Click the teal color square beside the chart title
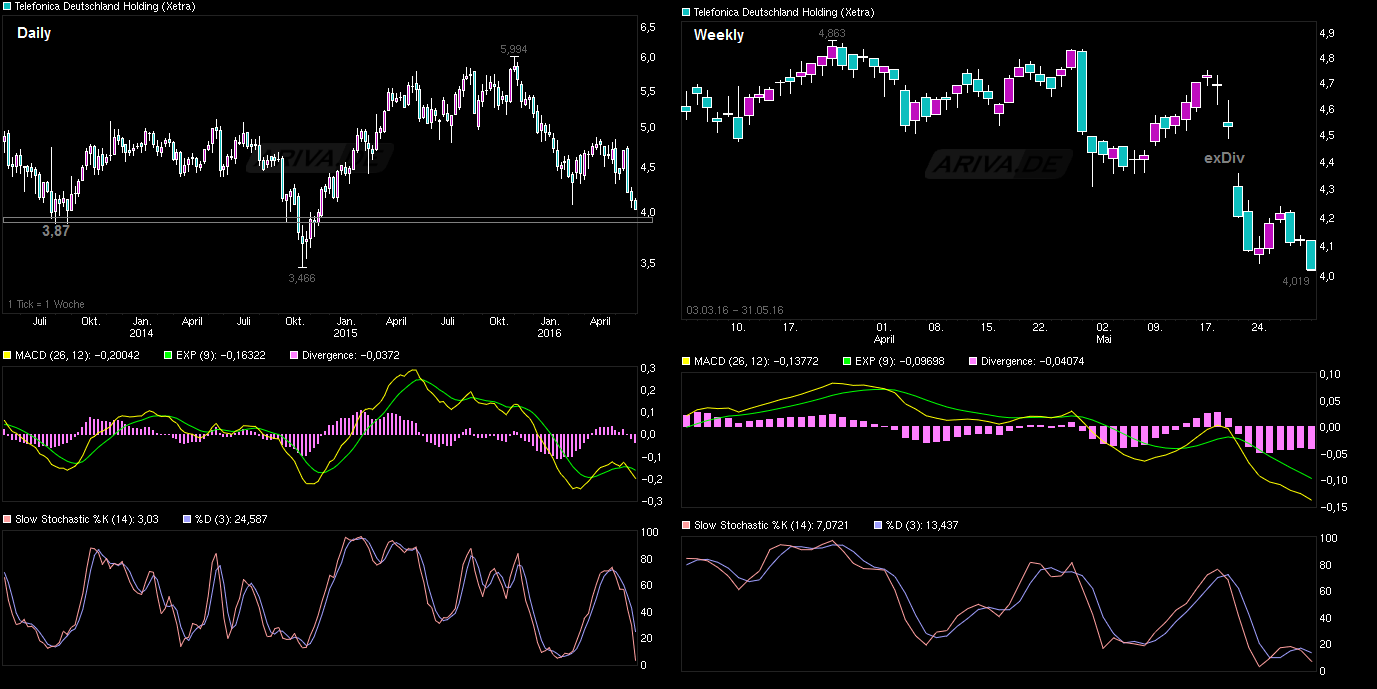This screenshot has height=689, width=1377. (685, 12)
